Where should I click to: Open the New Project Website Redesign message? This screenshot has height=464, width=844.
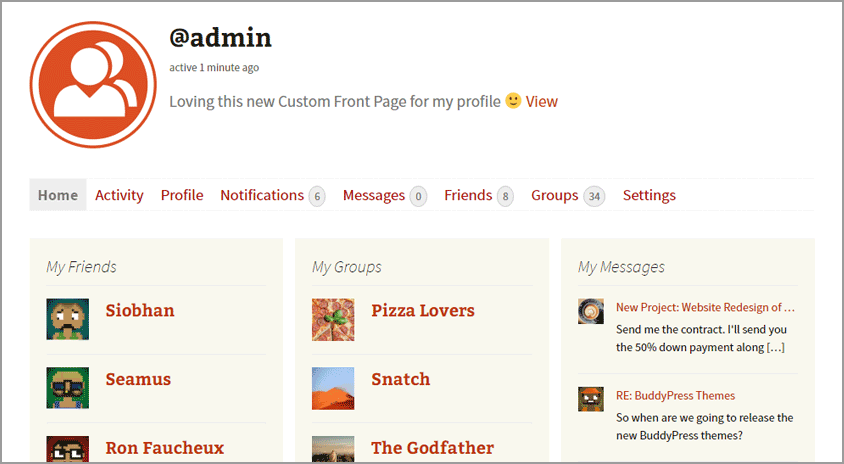[x=705, y=307]
